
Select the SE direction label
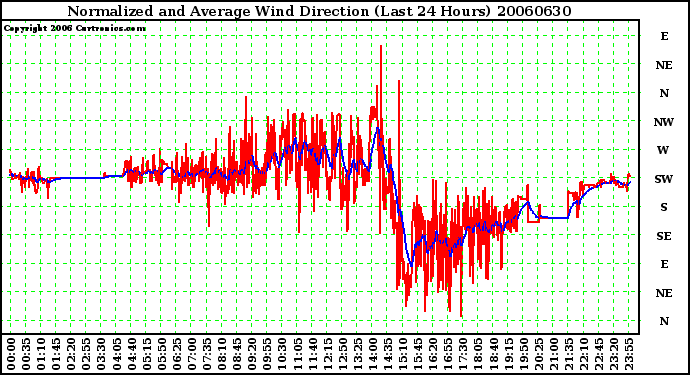pyautogui.click(x=664, y=236)
